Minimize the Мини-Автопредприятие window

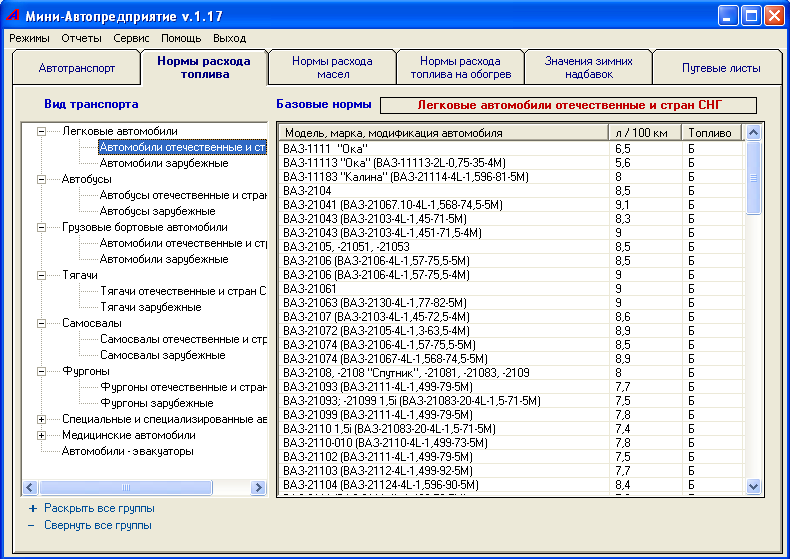728,16
